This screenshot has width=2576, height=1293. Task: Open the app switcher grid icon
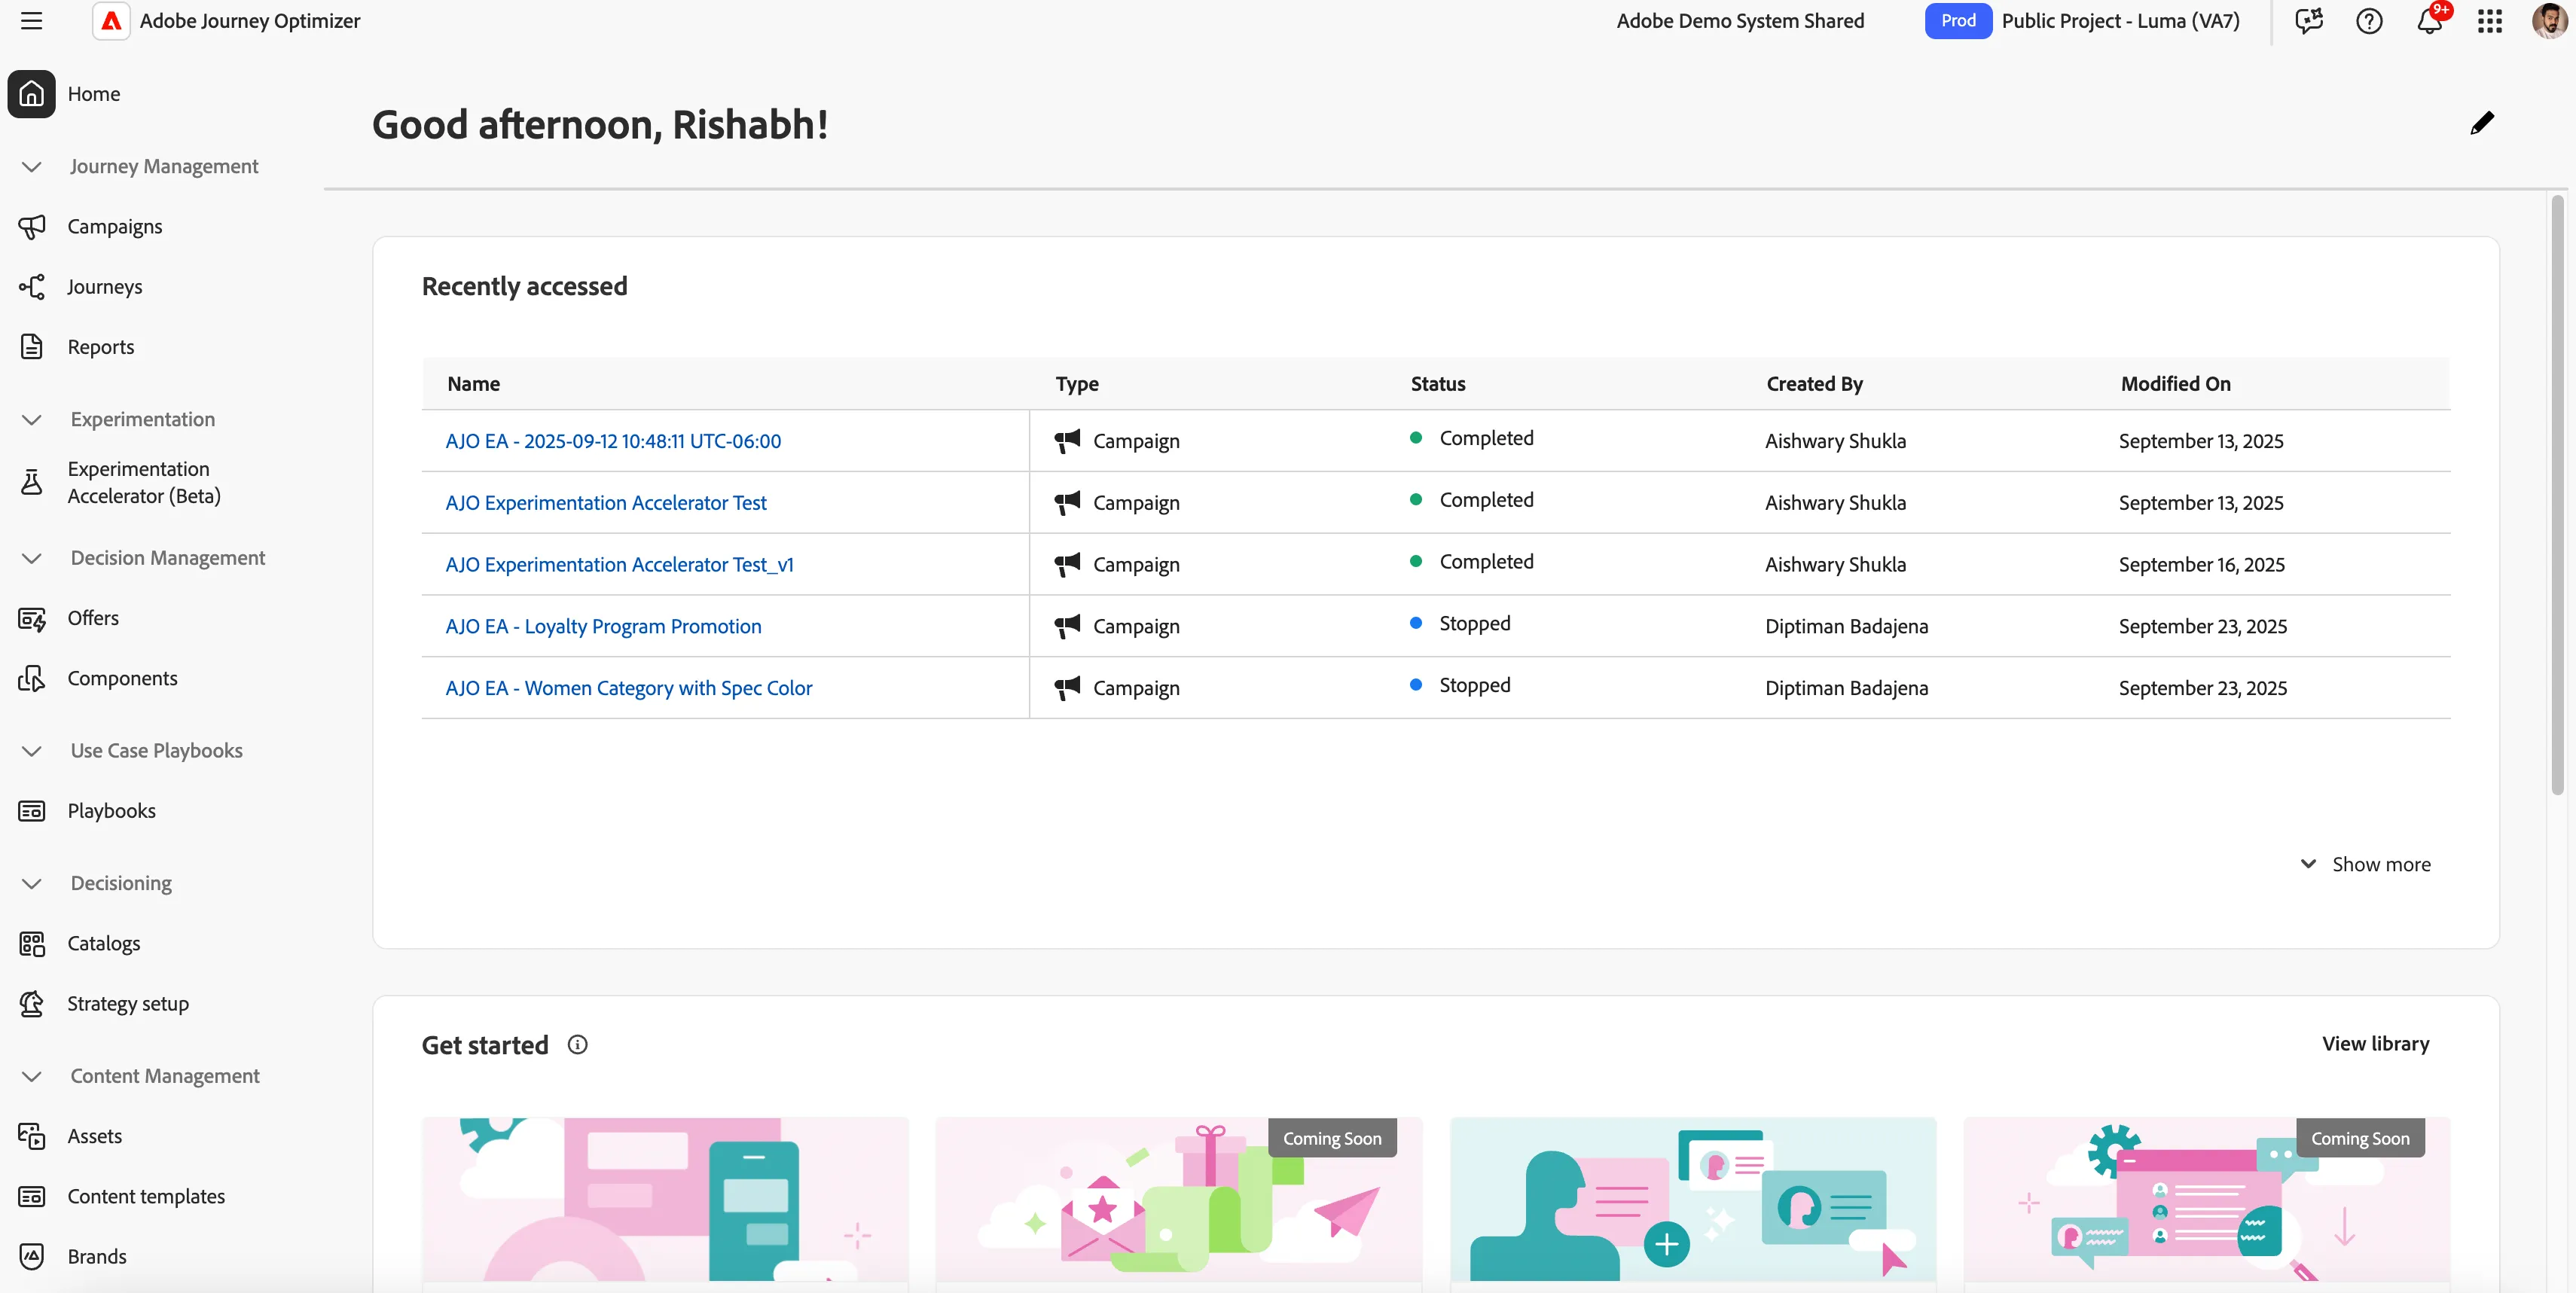[x=2490, y=21]
